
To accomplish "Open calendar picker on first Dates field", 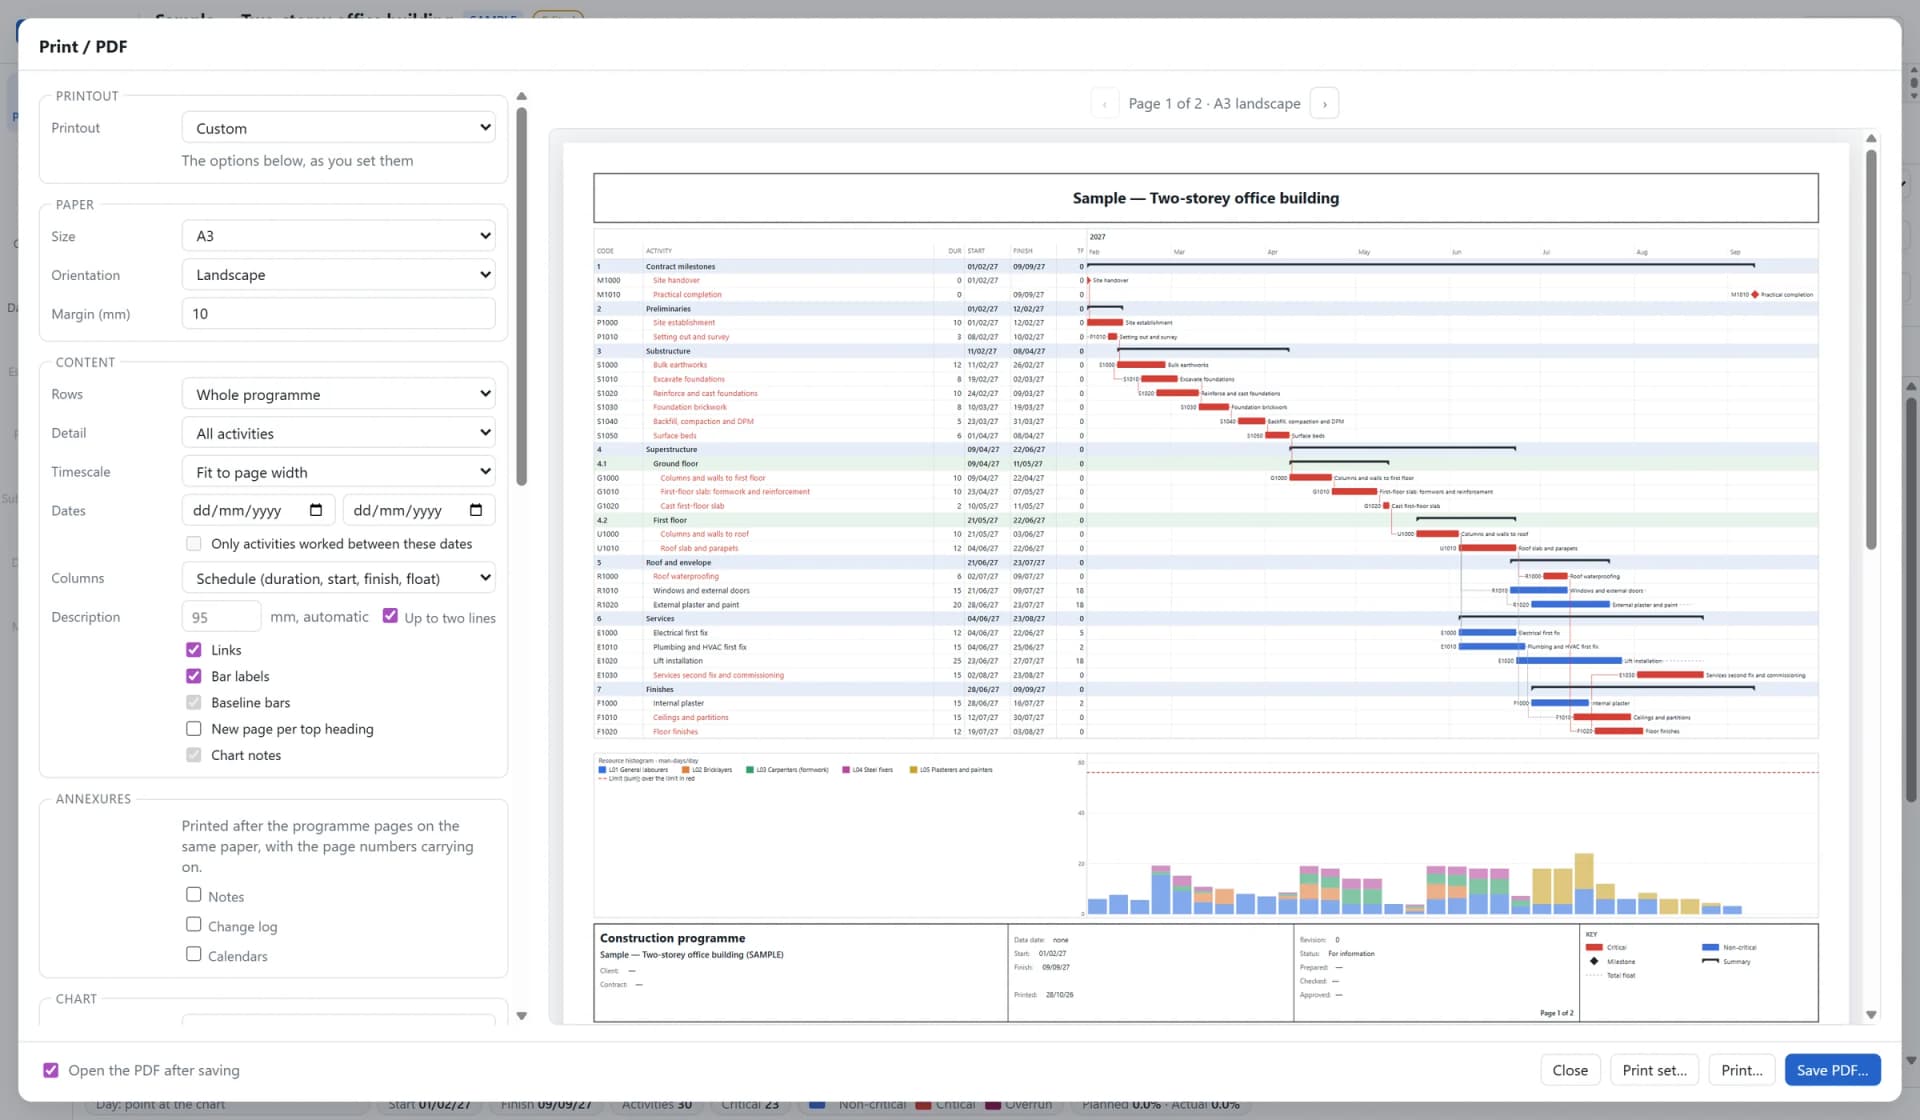I will point(316,510).
